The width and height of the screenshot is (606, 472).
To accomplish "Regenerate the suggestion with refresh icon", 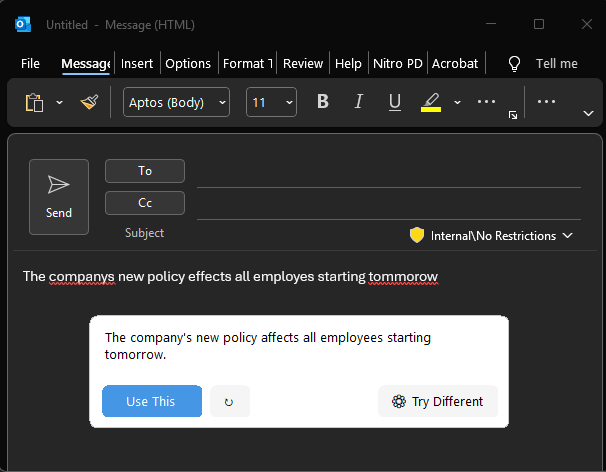I will click(230, 401).
